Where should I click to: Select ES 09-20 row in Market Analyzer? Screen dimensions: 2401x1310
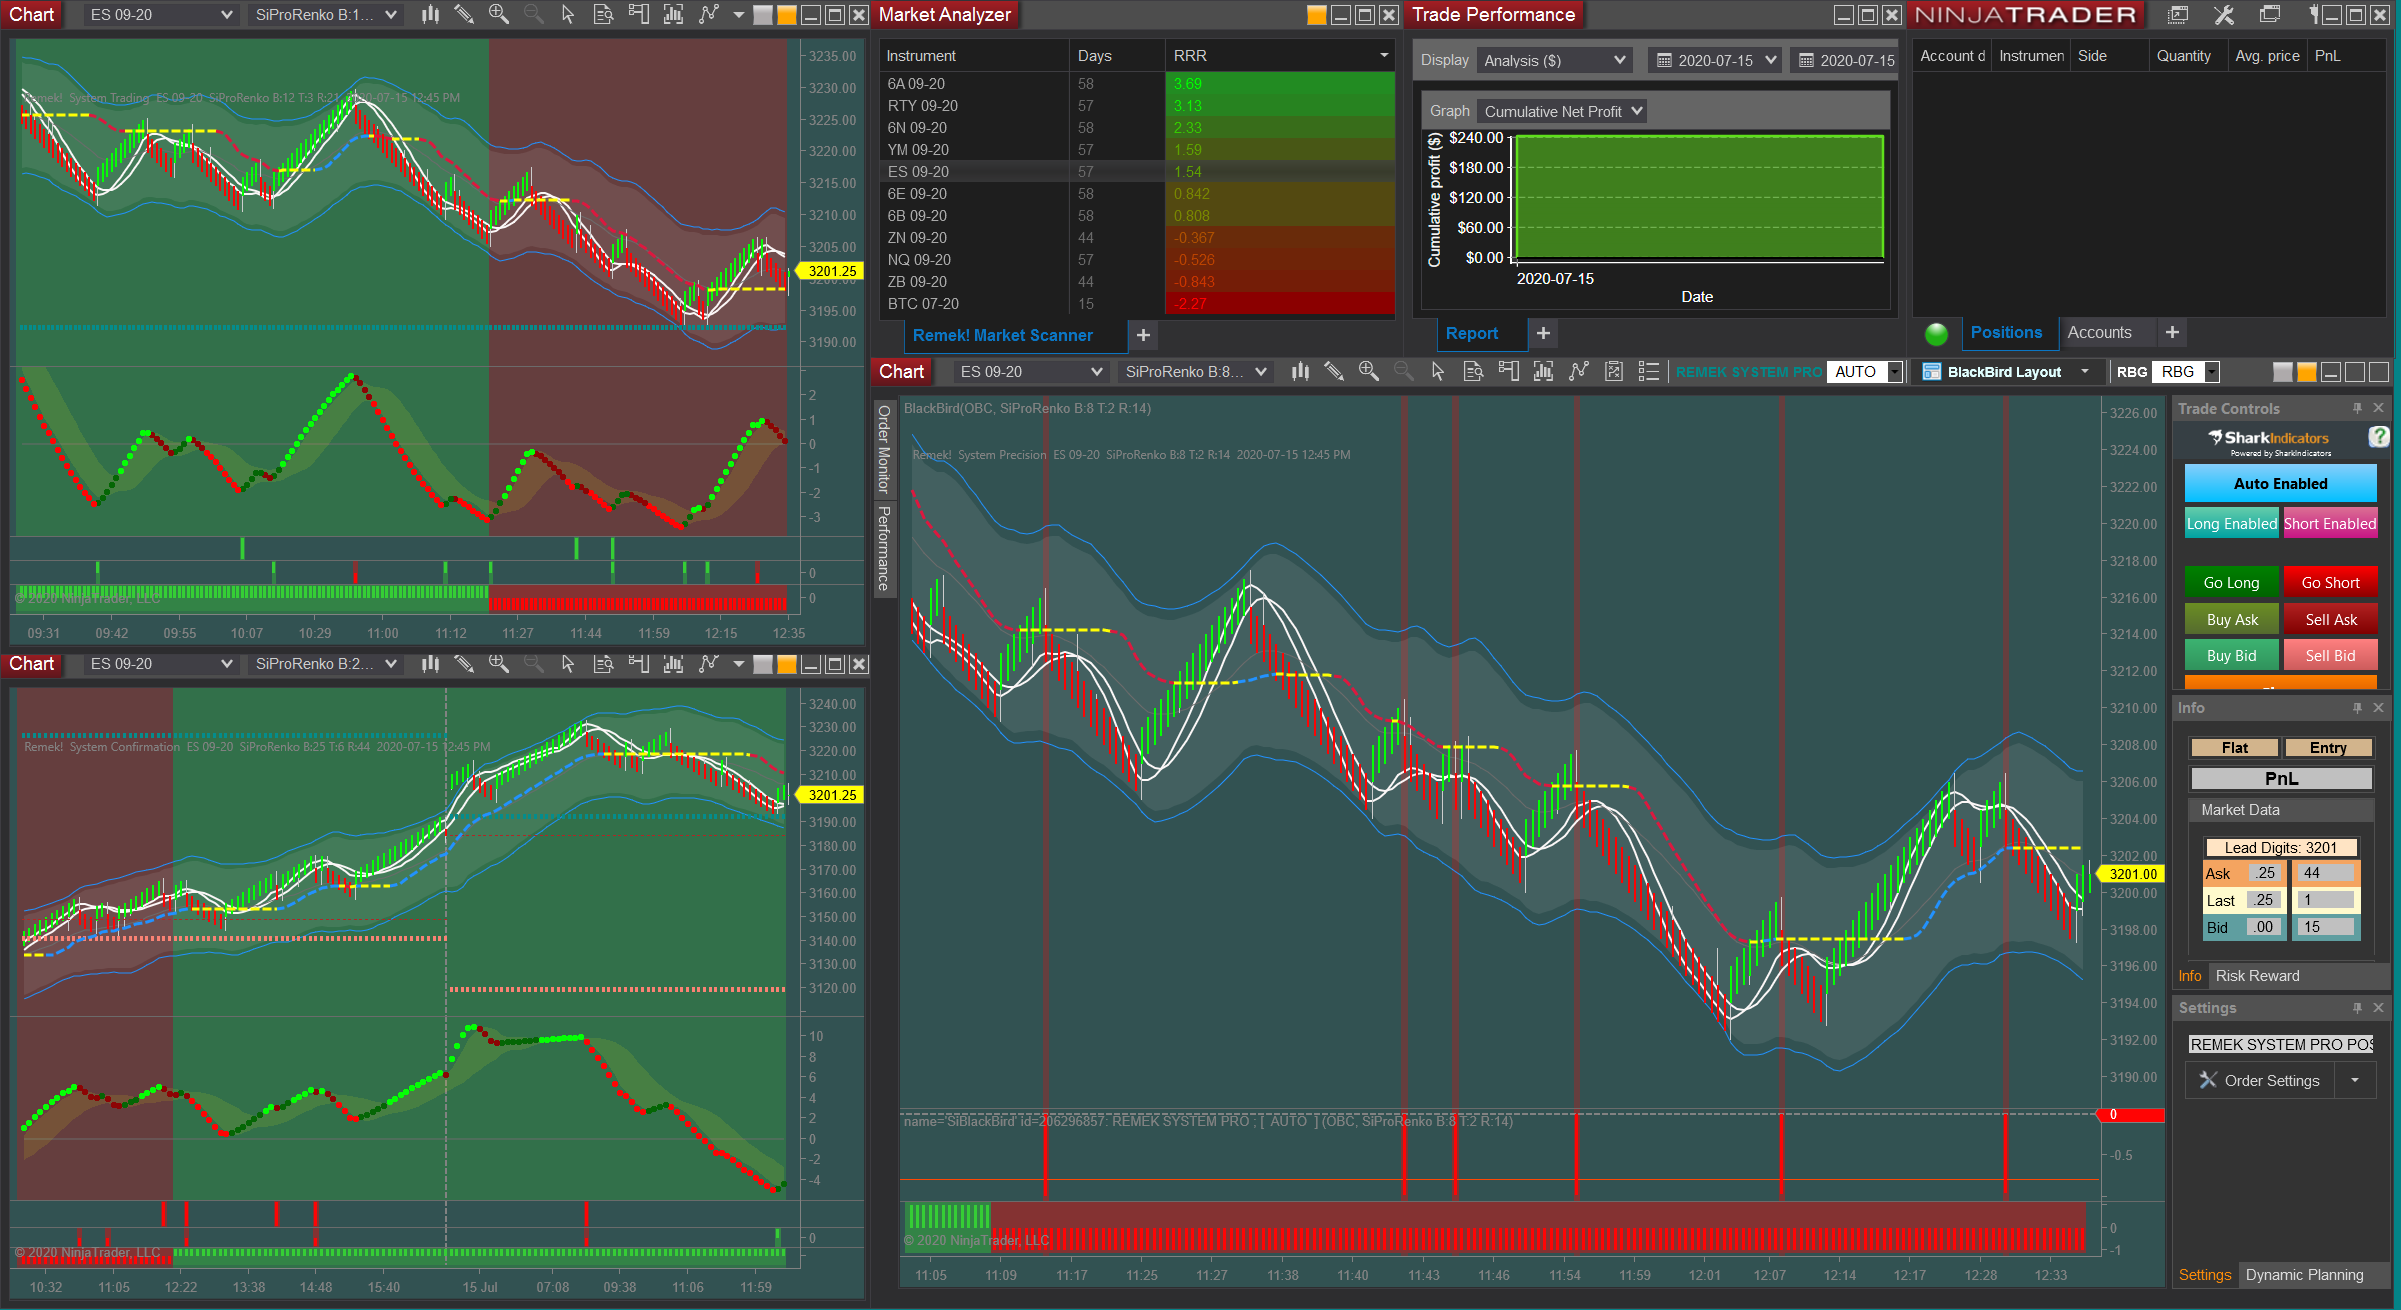[1137, 171]
